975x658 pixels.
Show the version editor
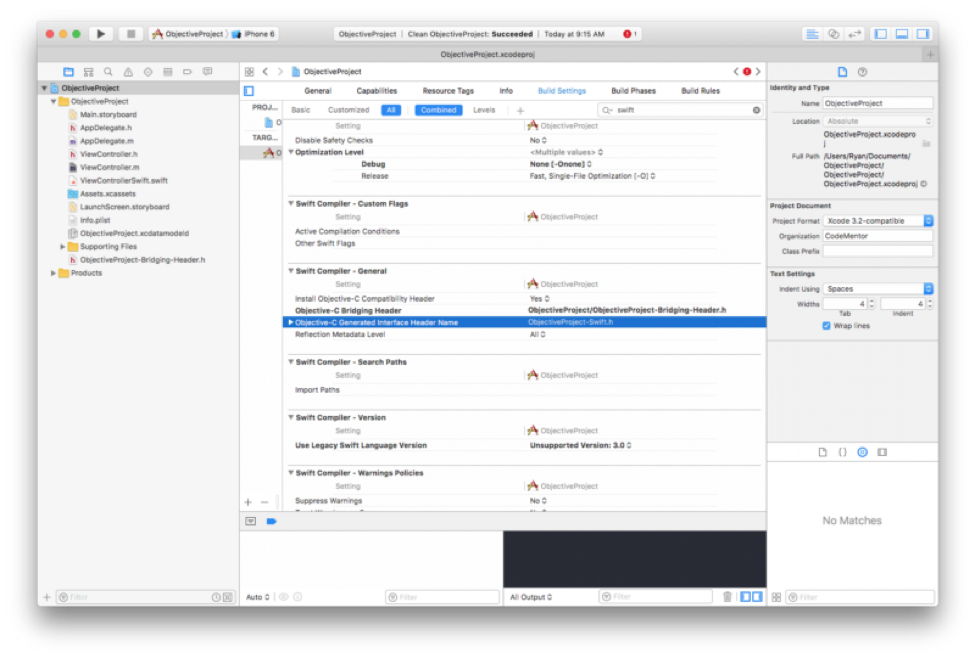(855, 34)
